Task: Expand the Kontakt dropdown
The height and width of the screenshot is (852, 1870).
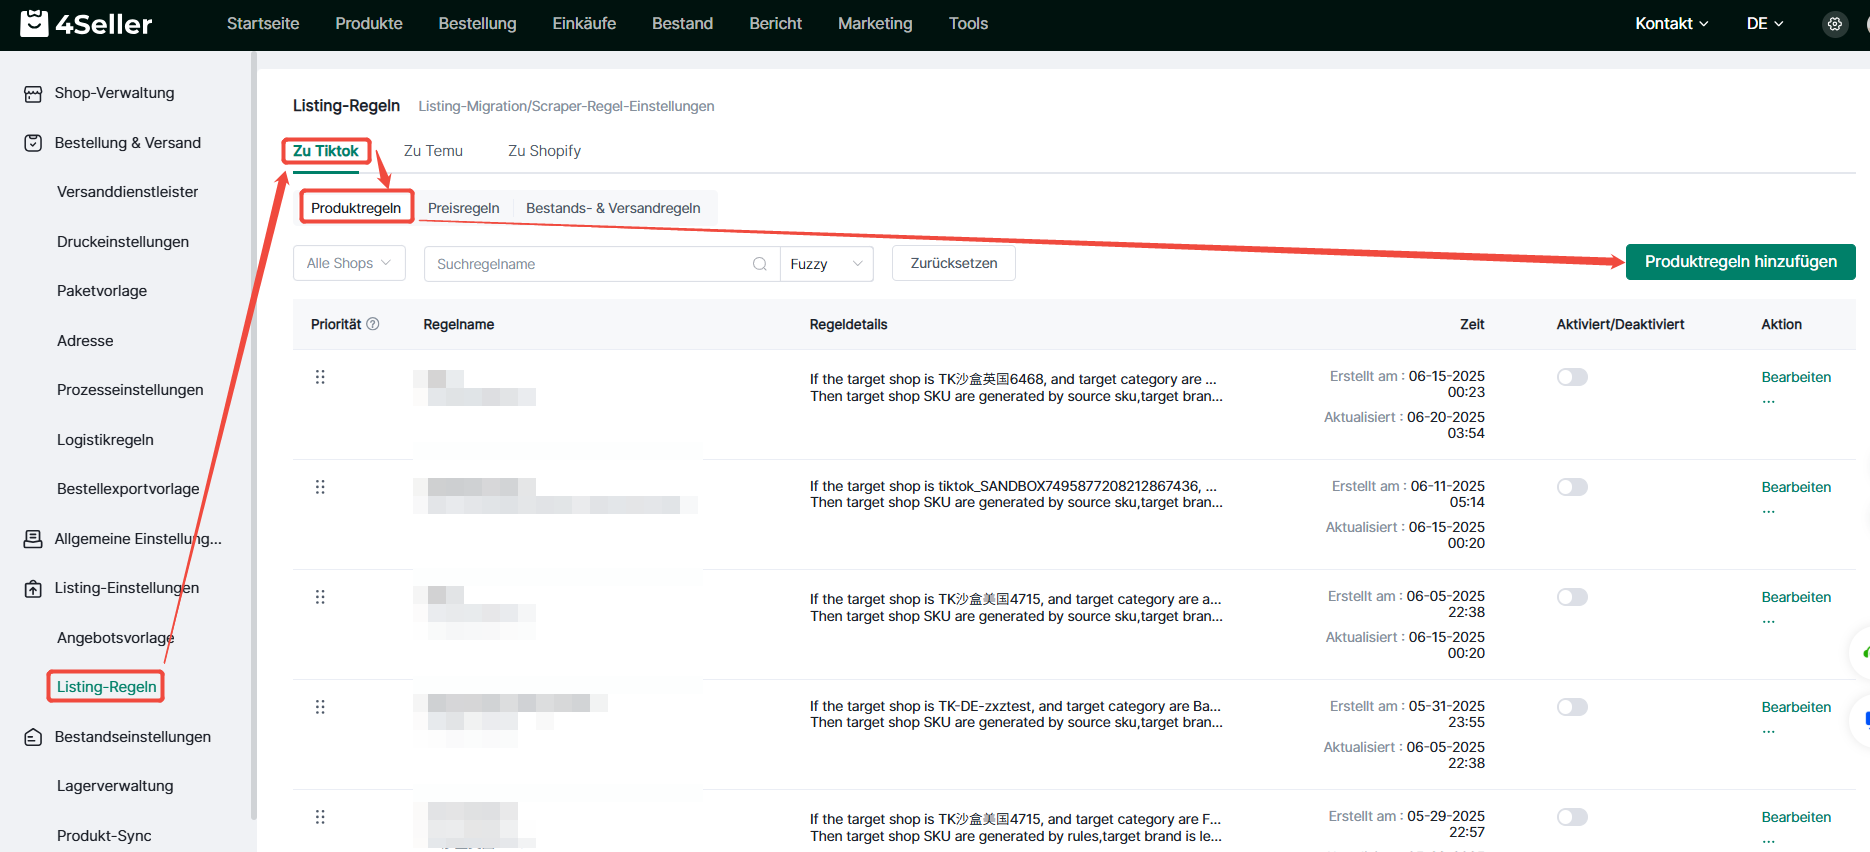Action: (x=1671, y=24)
